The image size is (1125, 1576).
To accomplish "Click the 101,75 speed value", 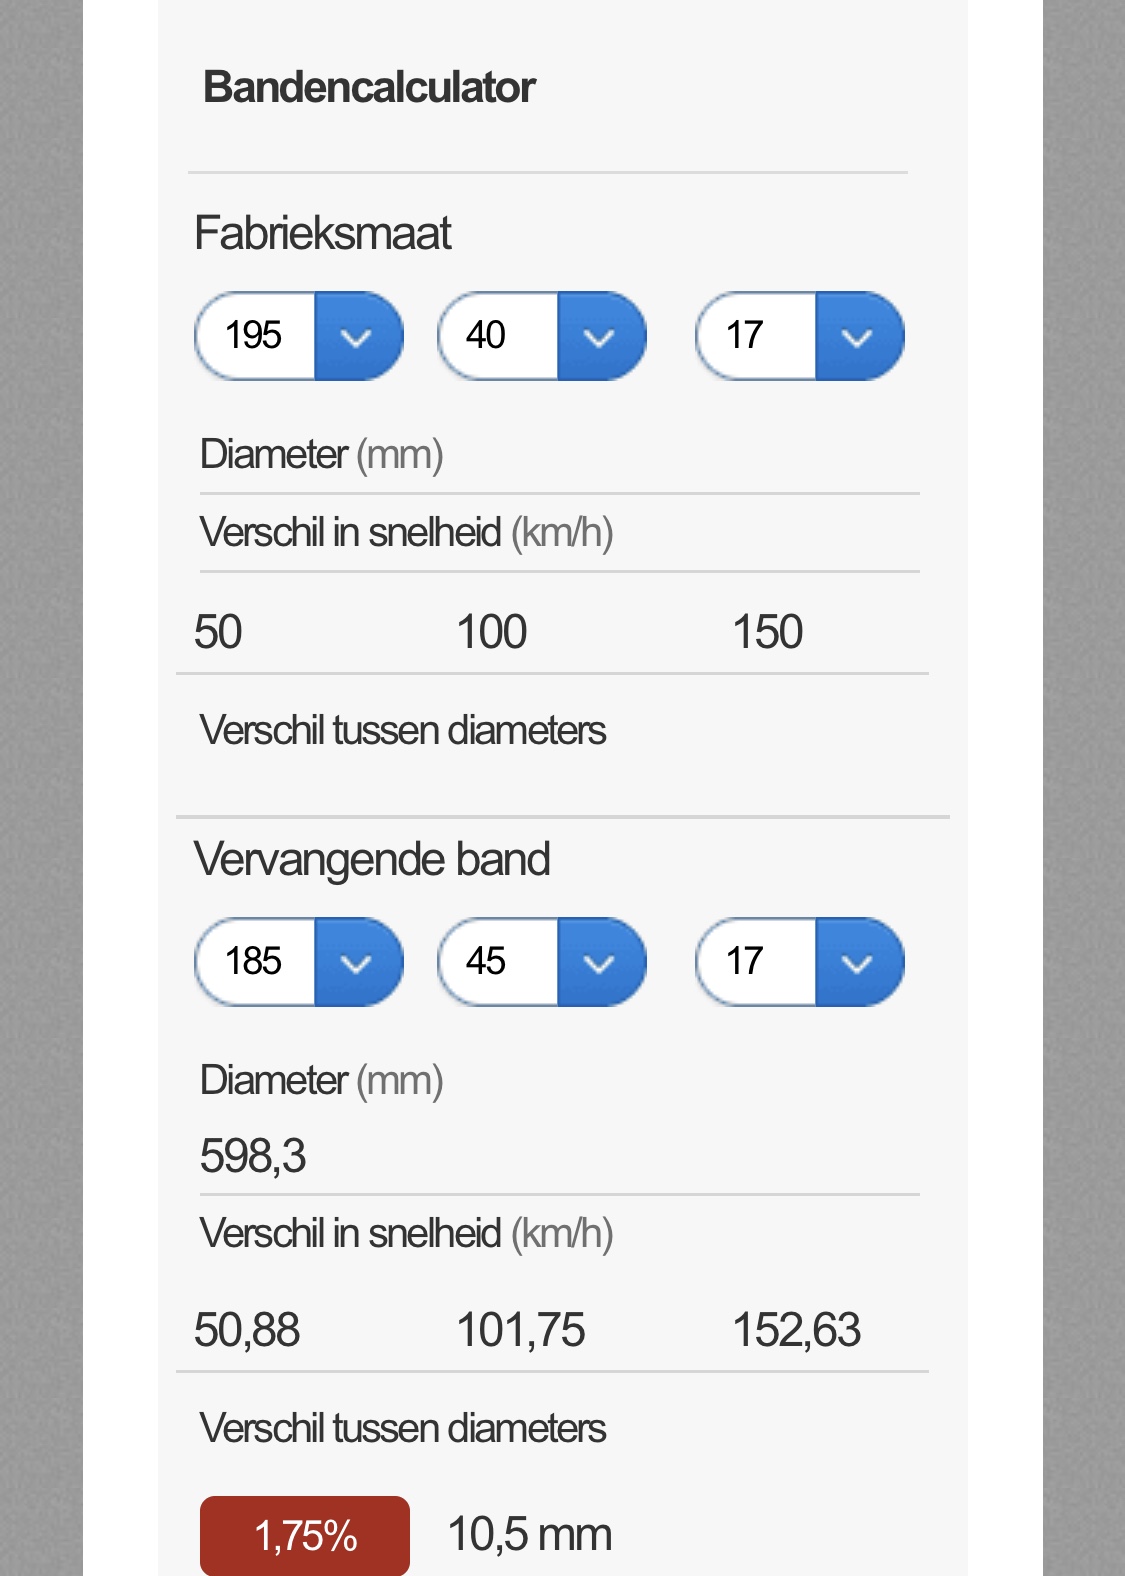I will (520, 1331).
